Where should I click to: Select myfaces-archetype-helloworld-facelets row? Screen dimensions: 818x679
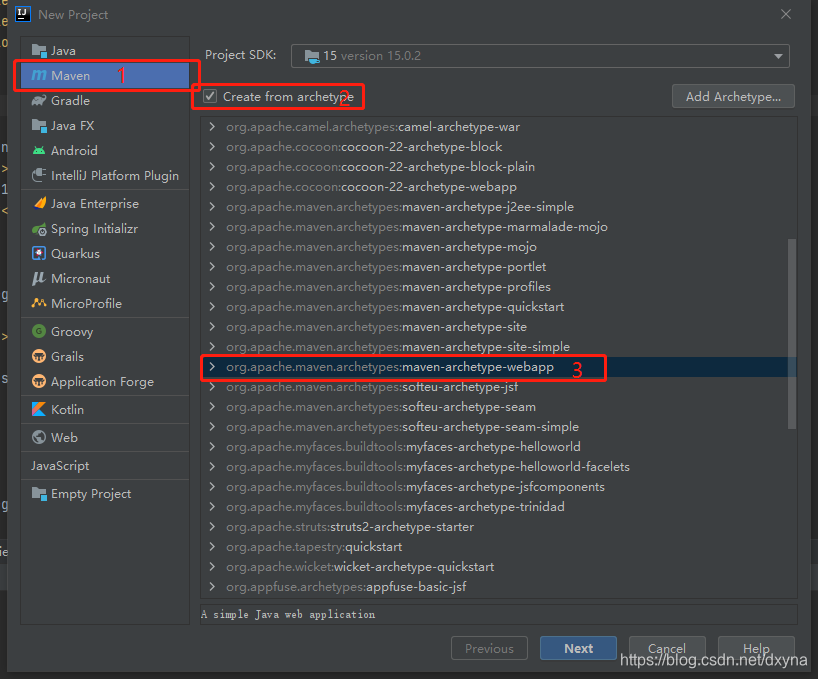pyautogui.click(x=498, y=467)
